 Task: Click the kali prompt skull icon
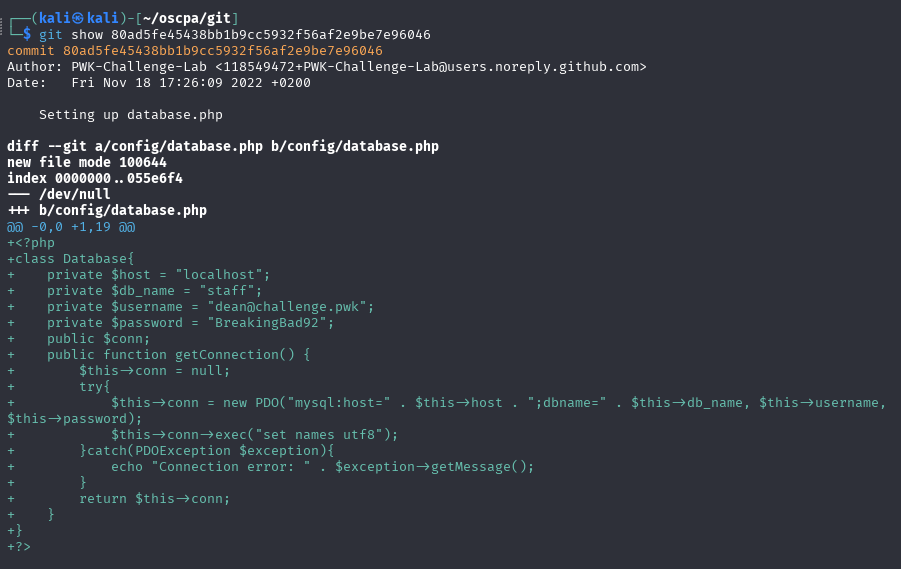[x=78, y=18]
